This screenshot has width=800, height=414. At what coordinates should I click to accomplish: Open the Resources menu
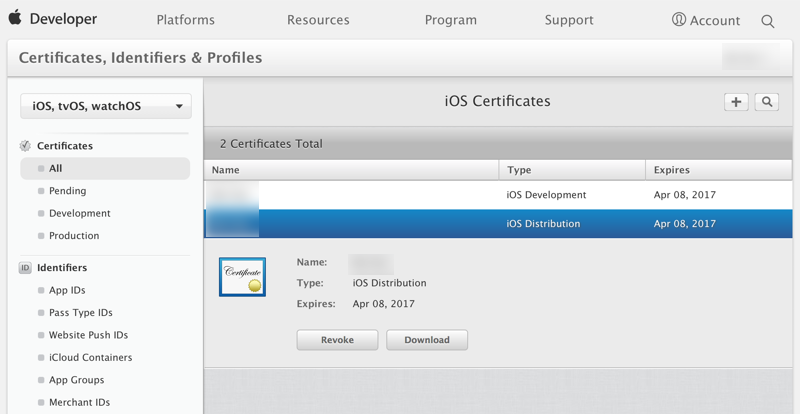(x=318, y=20)
